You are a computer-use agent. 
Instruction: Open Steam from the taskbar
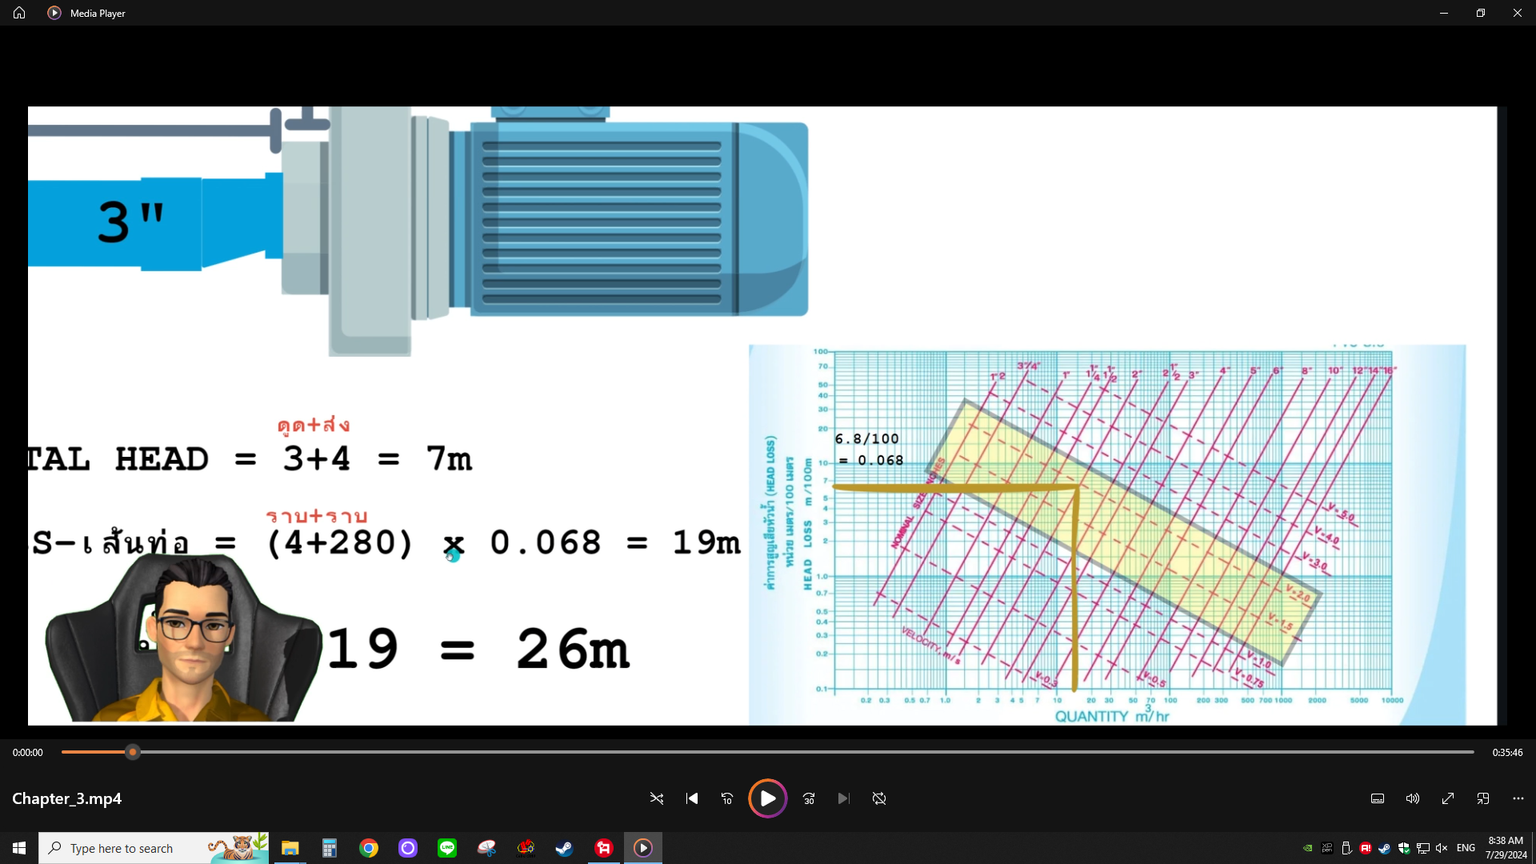[x=564, y=848]
